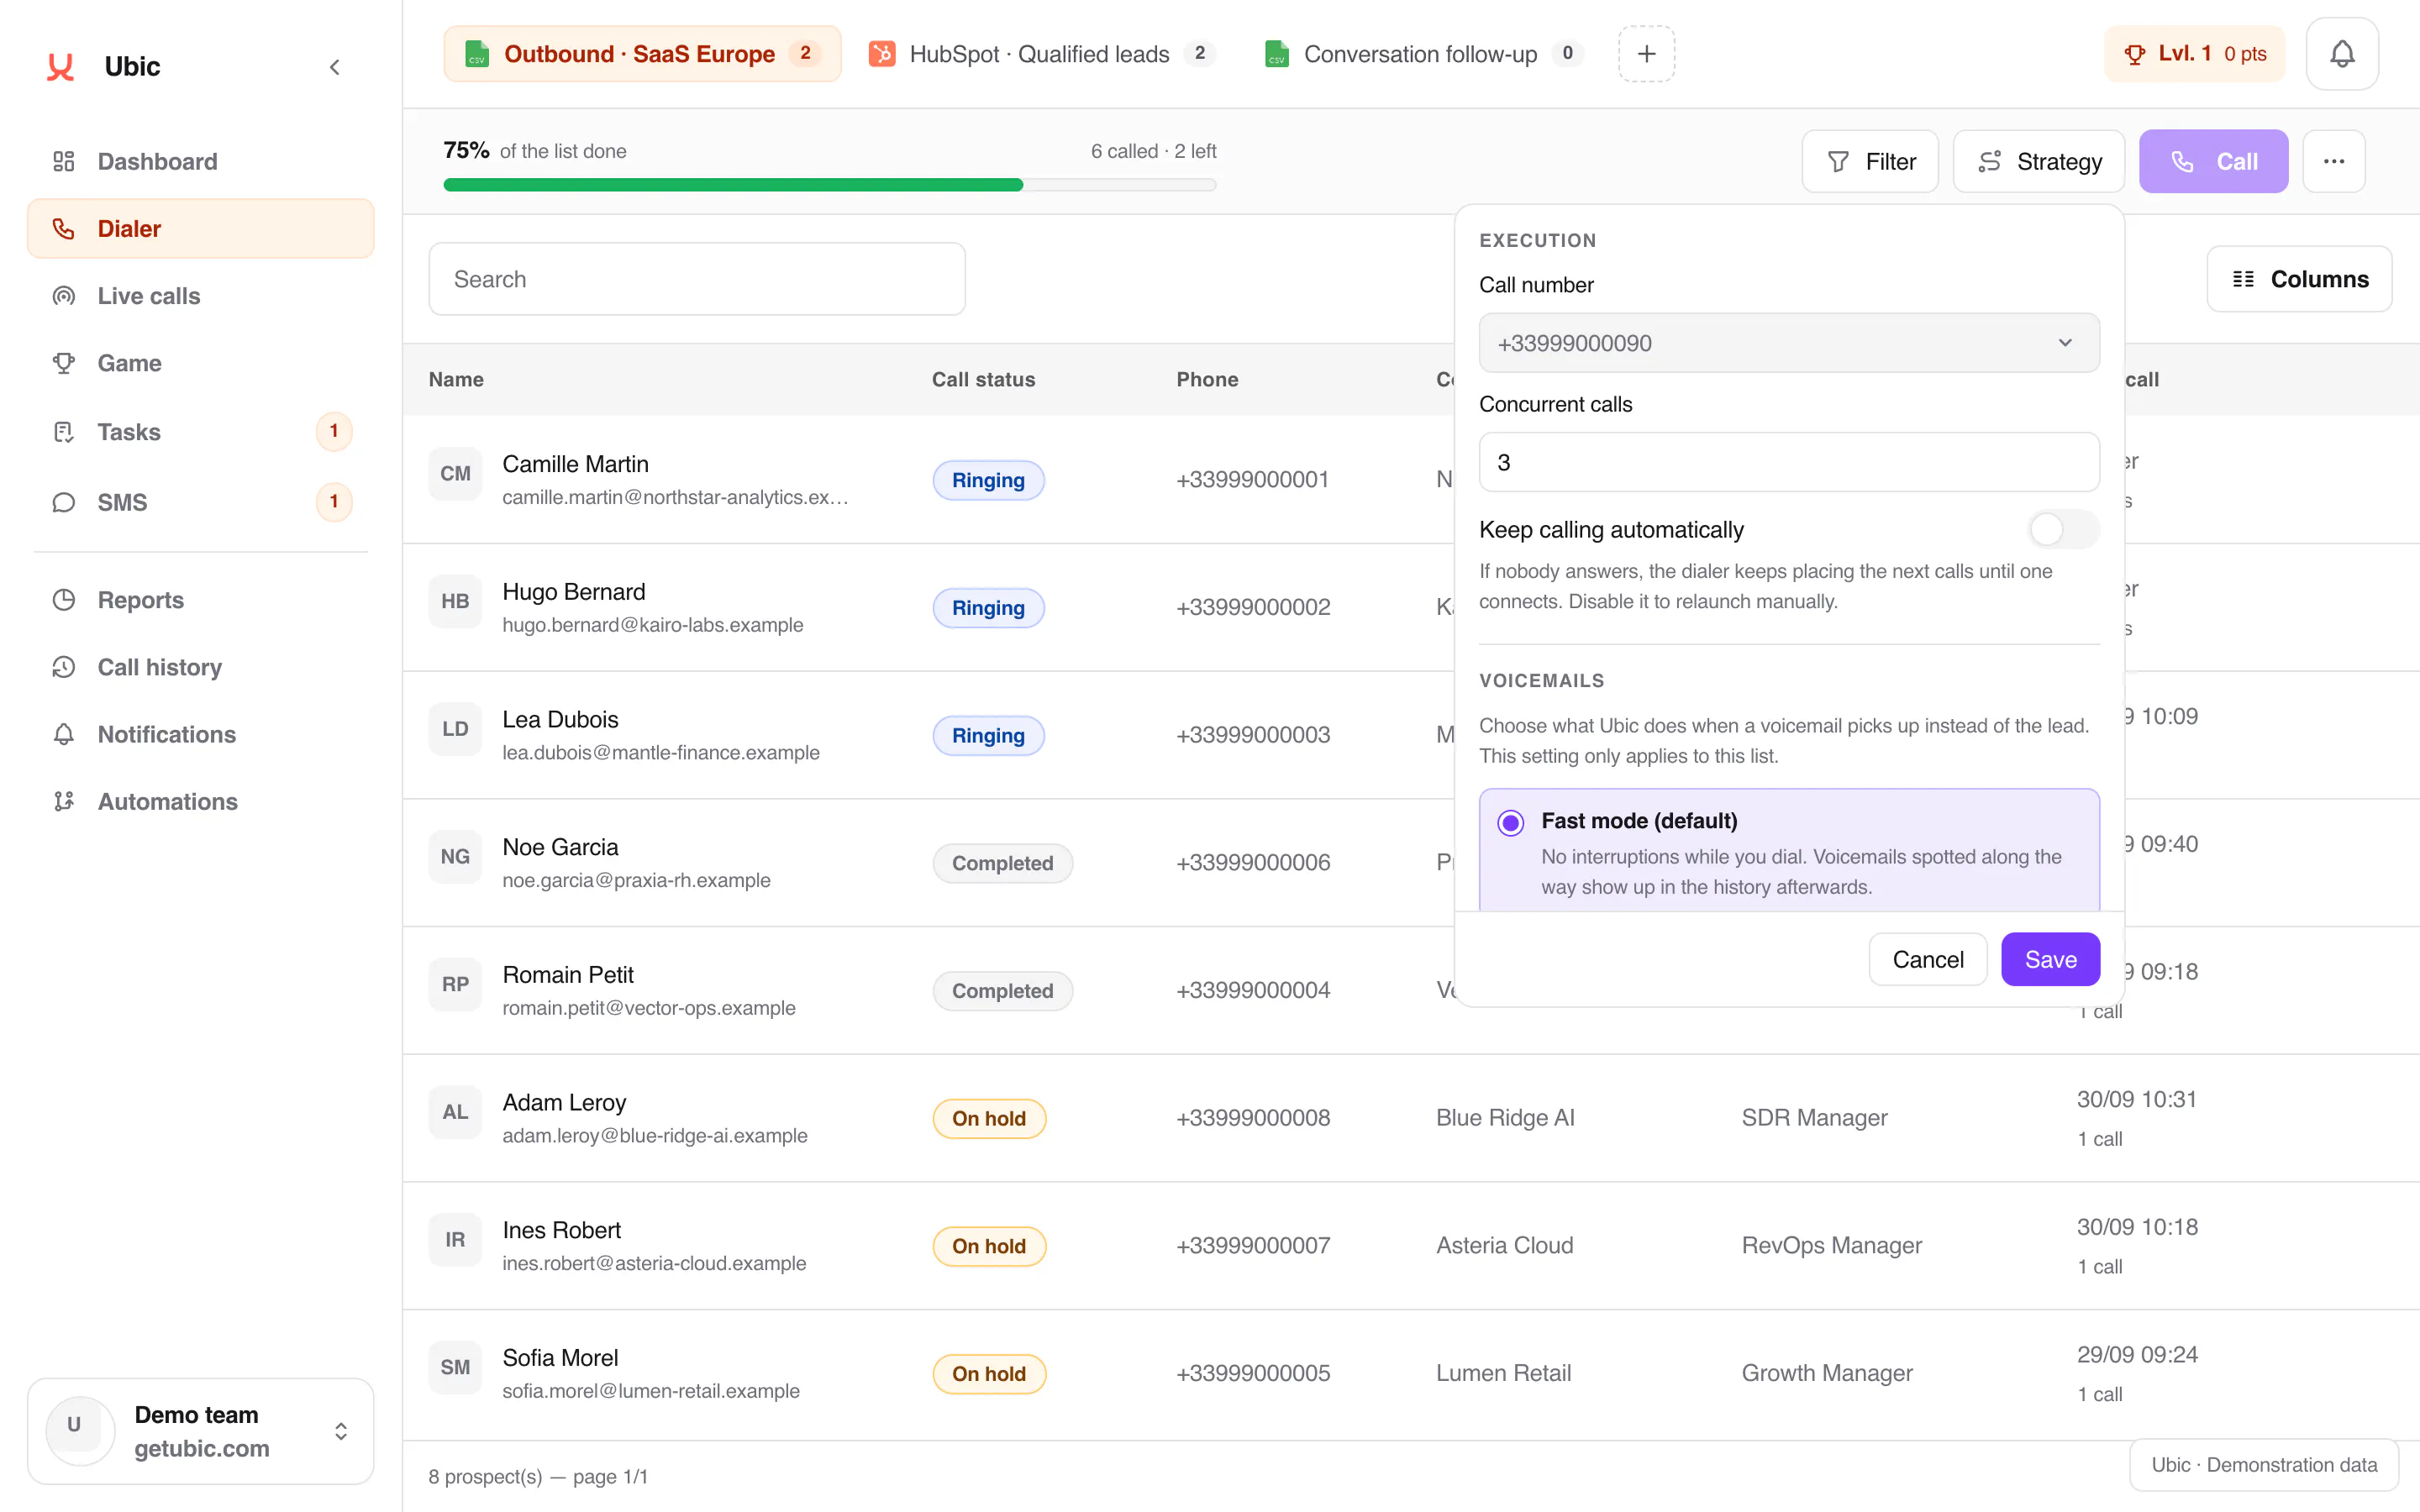Click Sofia Morel's phone number
The width and height of the screenshot is (2420, 1512).
[x=1253, y=1373]
